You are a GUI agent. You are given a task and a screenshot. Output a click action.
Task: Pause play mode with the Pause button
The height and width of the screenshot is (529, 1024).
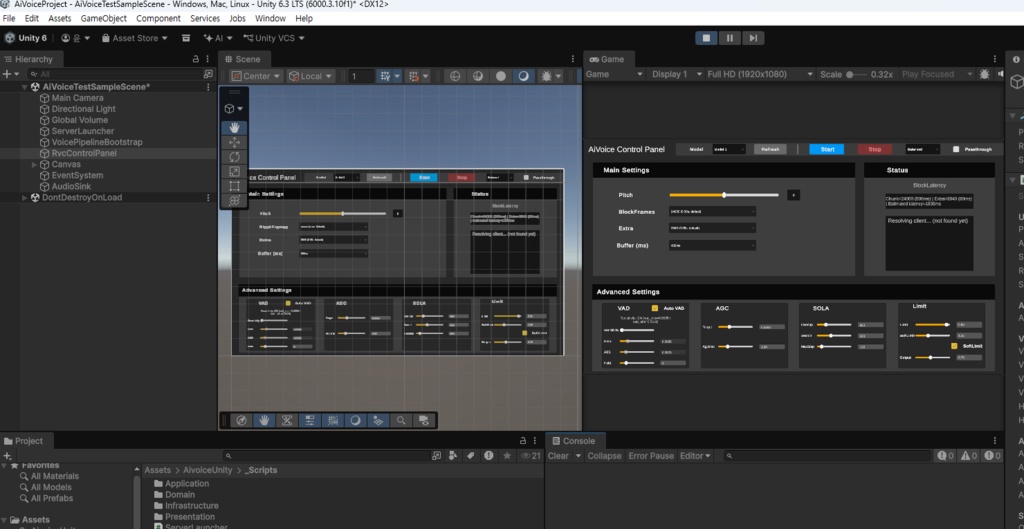tap(729, 38)
